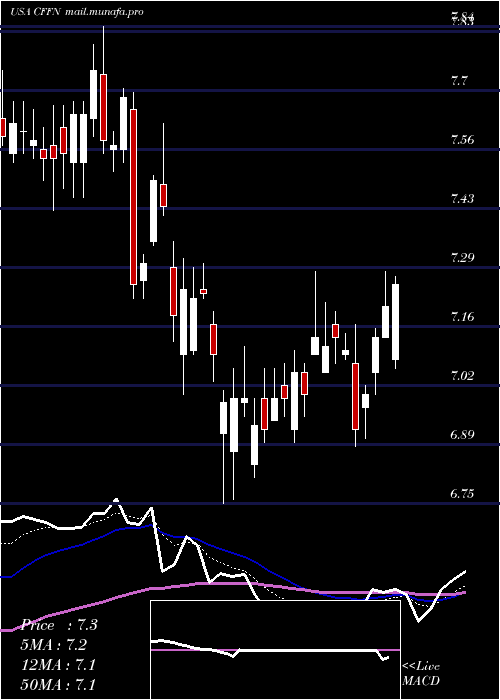Click the 6.75 price axis label
Viewport: 500px width, 700px height.
click(462, 493)
